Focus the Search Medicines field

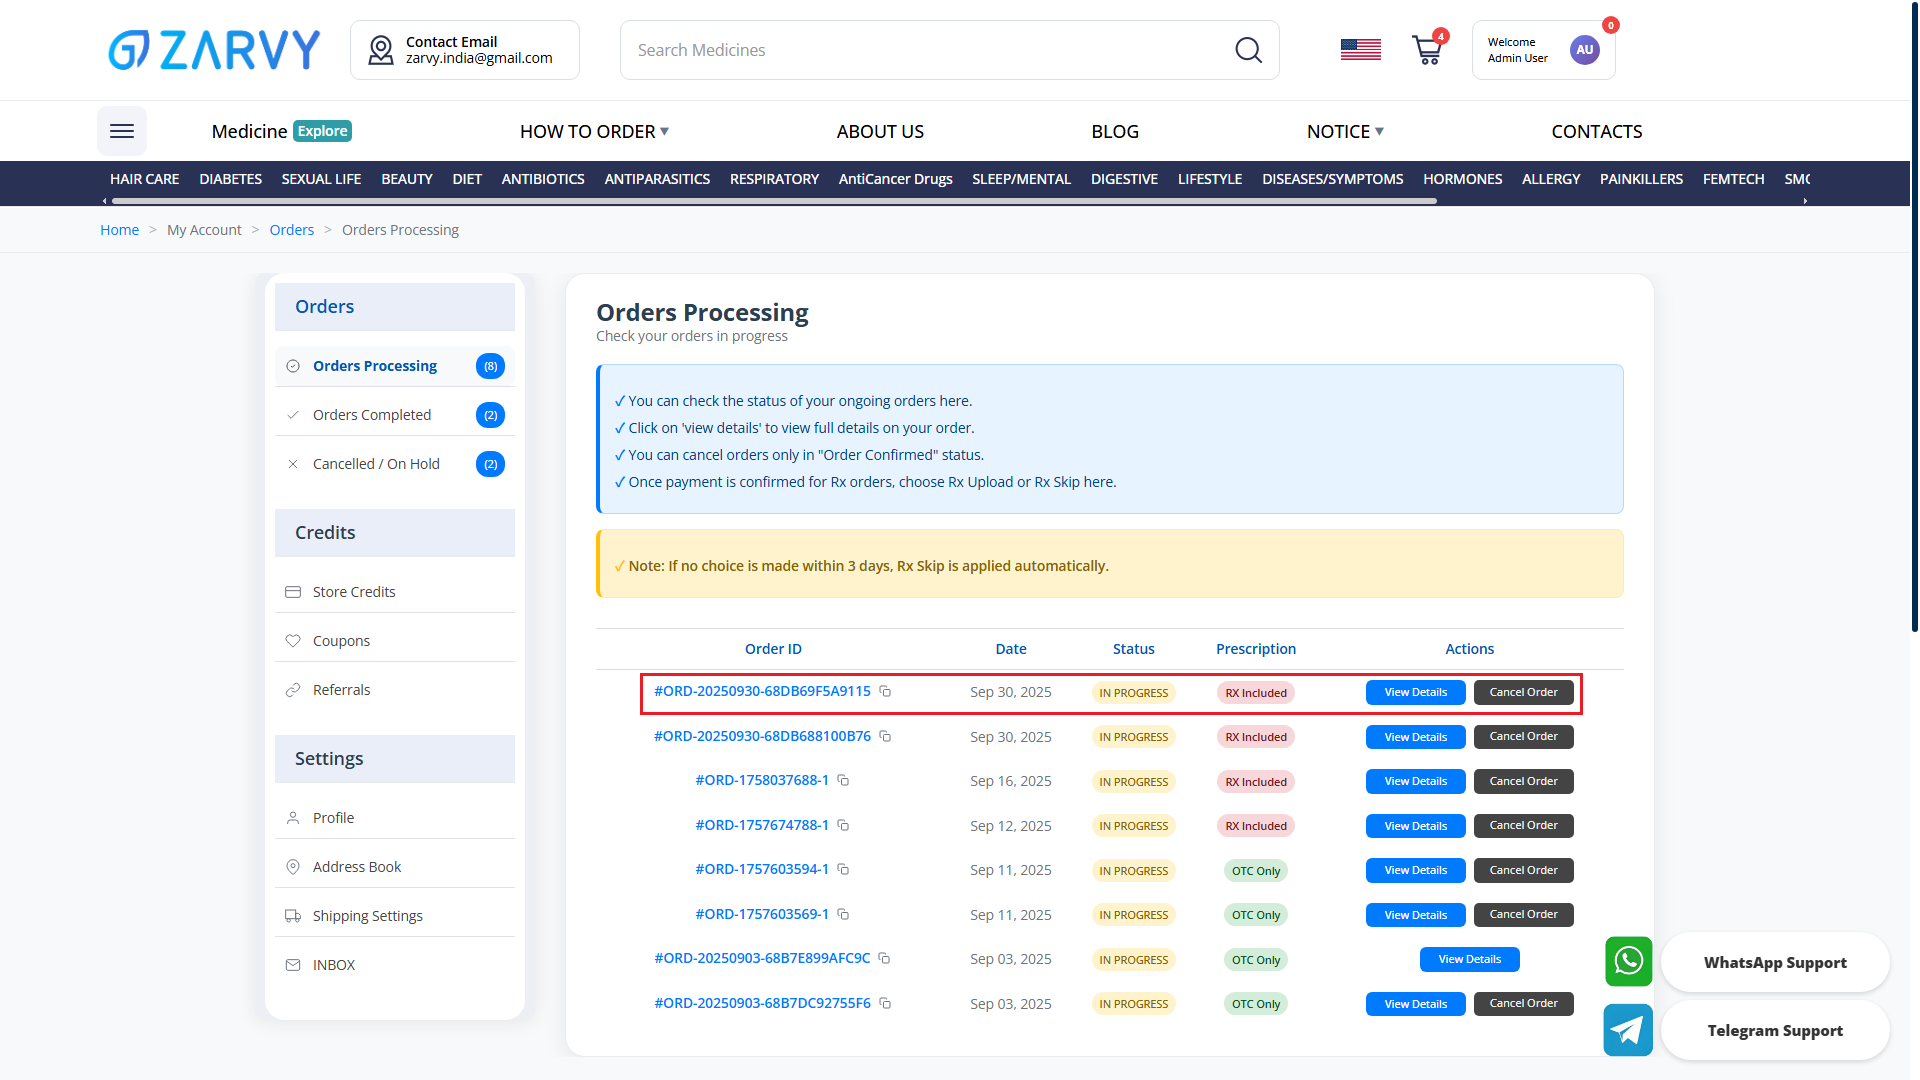coord(930,50)
